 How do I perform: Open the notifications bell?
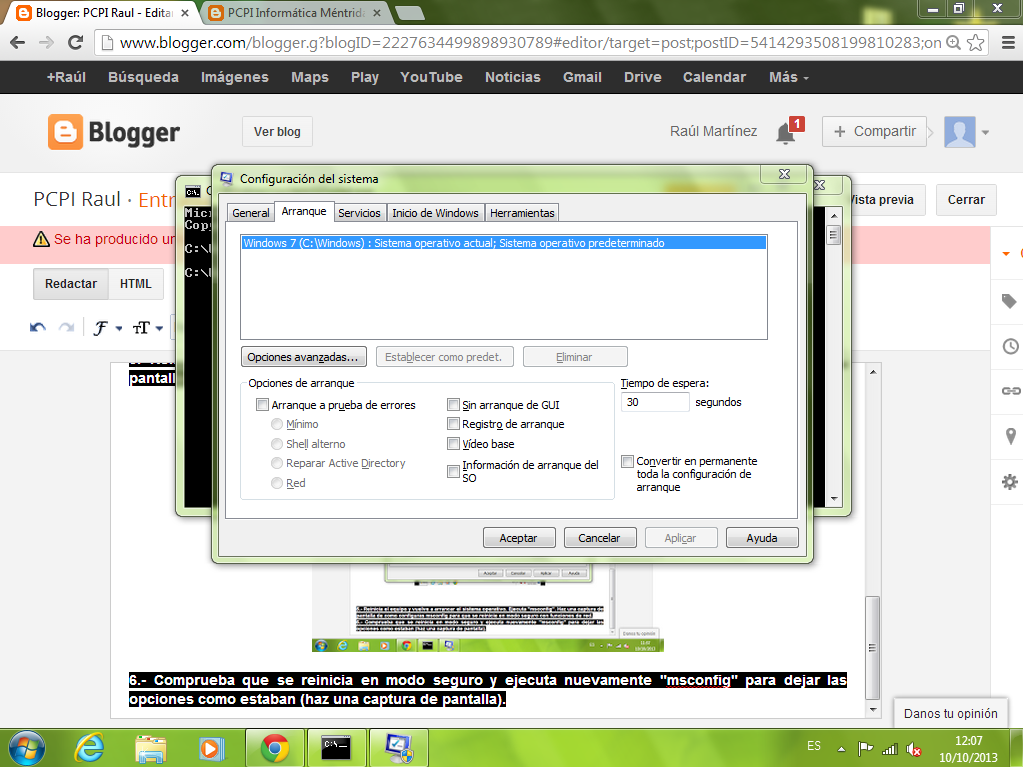pyautogui.click(x=786, y=133)
